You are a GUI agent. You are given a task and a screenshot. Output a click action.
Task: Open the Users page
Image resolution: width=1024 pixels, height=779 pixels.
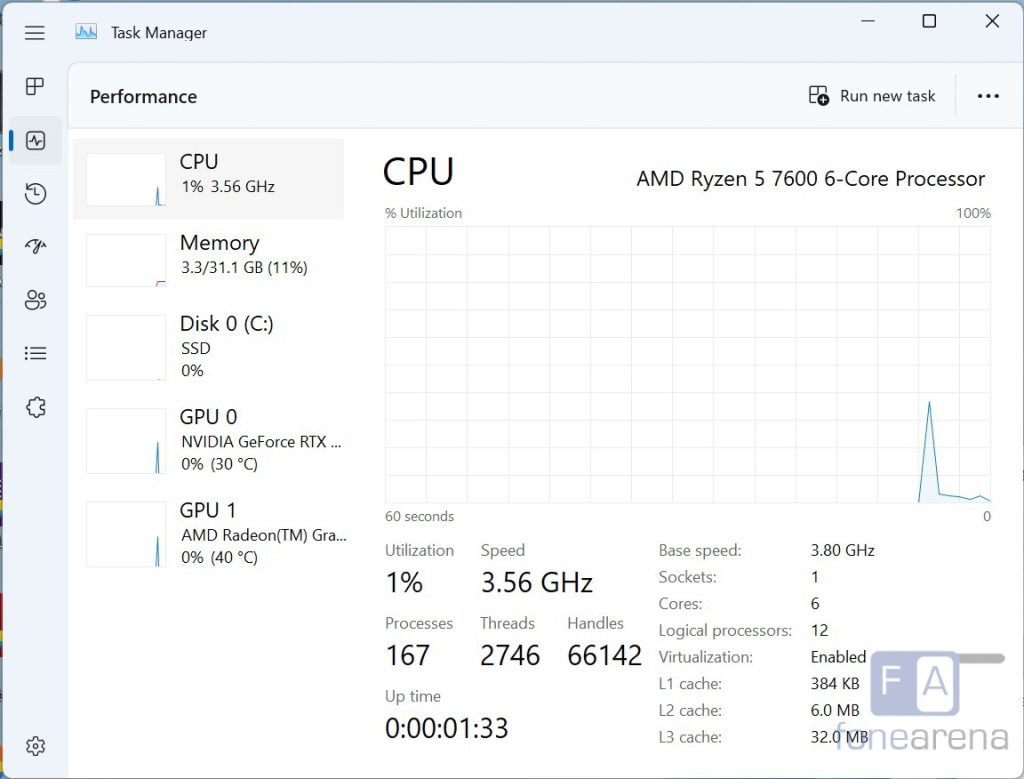point(36,300)
